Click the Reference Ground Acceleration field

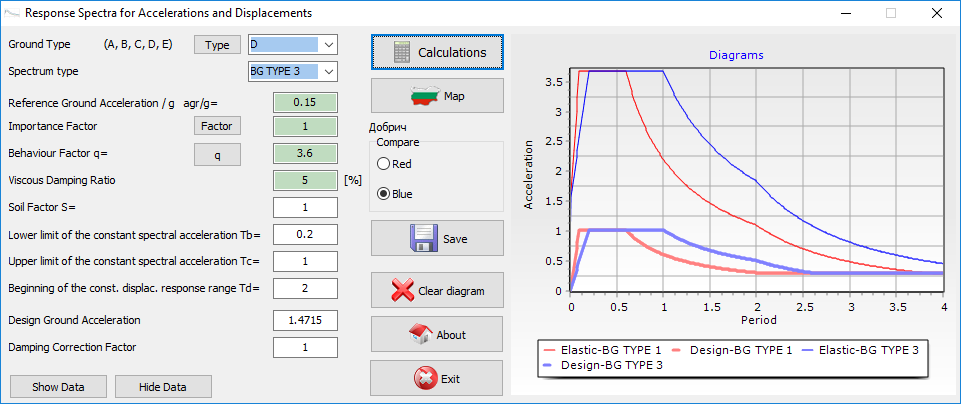(x=305, y=103)
